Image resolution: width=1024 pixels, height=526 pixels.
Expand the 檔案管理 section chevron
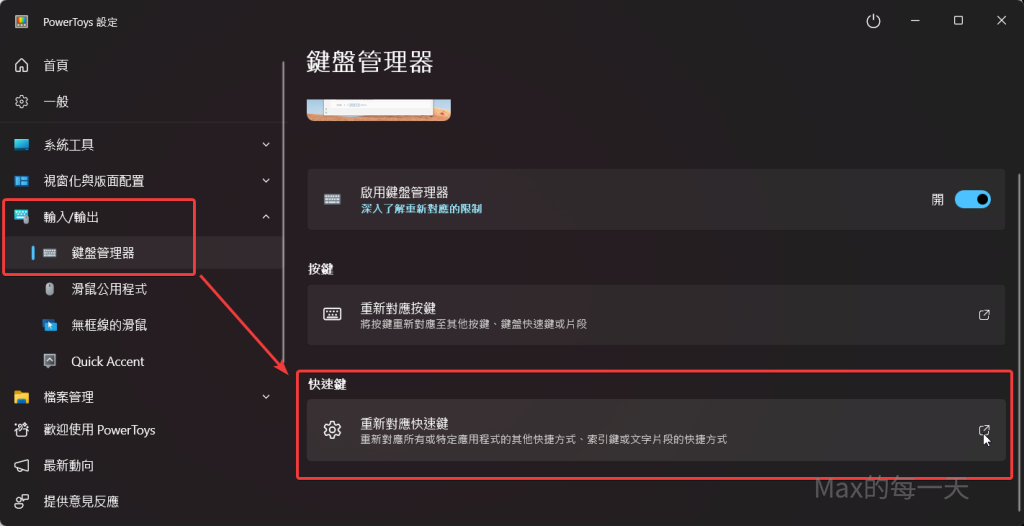coord(266,397)
